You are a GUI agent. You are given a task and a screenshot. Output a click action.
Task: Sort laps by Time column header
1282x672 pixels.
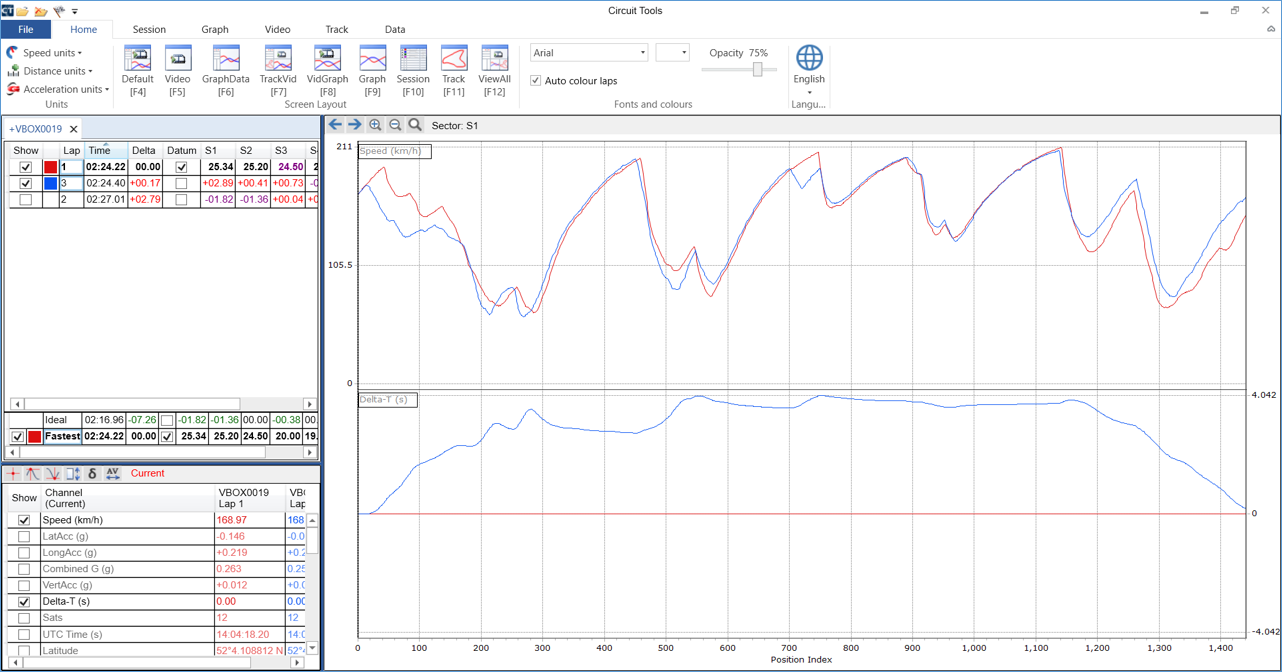[106, 151]
